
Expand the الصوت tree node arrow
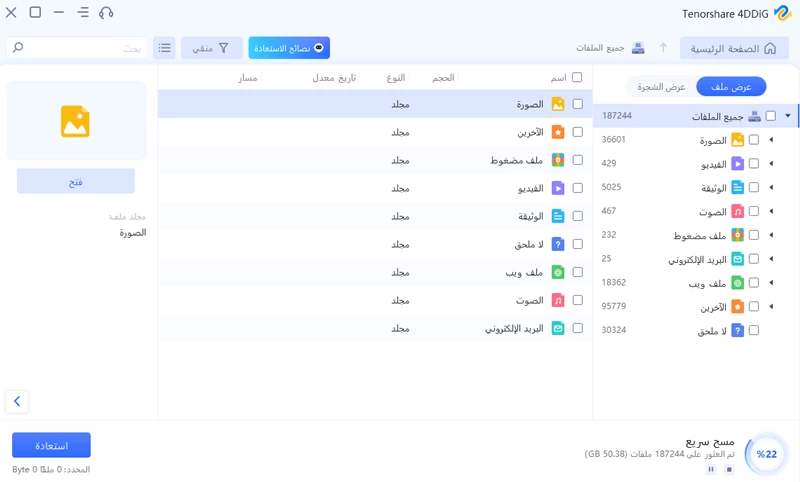(x=771, y=211)
